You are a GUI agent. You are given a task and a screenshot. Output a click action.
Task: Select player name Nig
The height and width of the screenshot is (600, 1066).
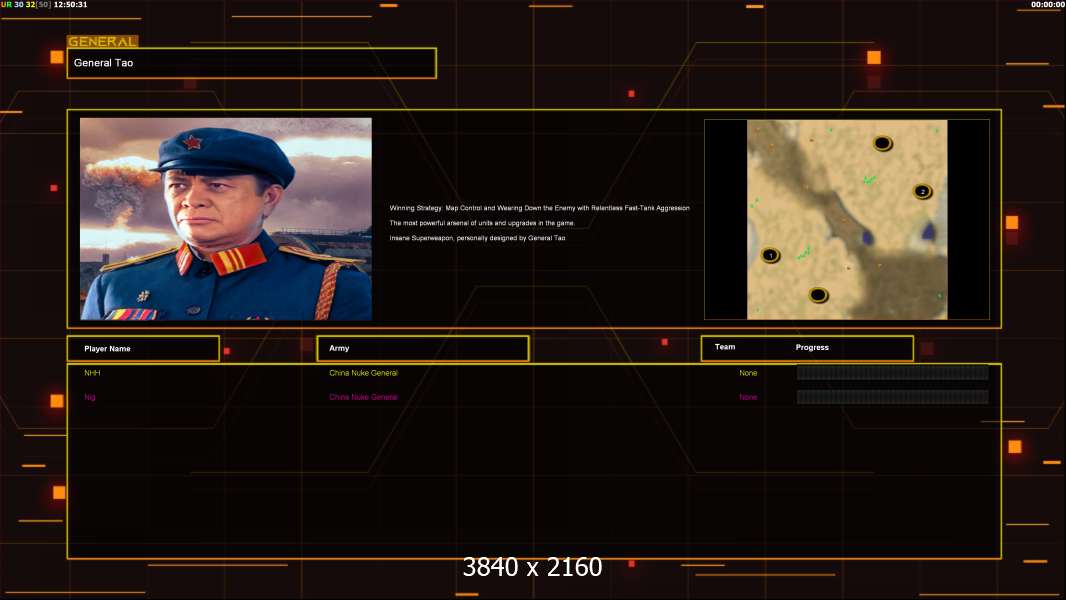tap(90, 398)
